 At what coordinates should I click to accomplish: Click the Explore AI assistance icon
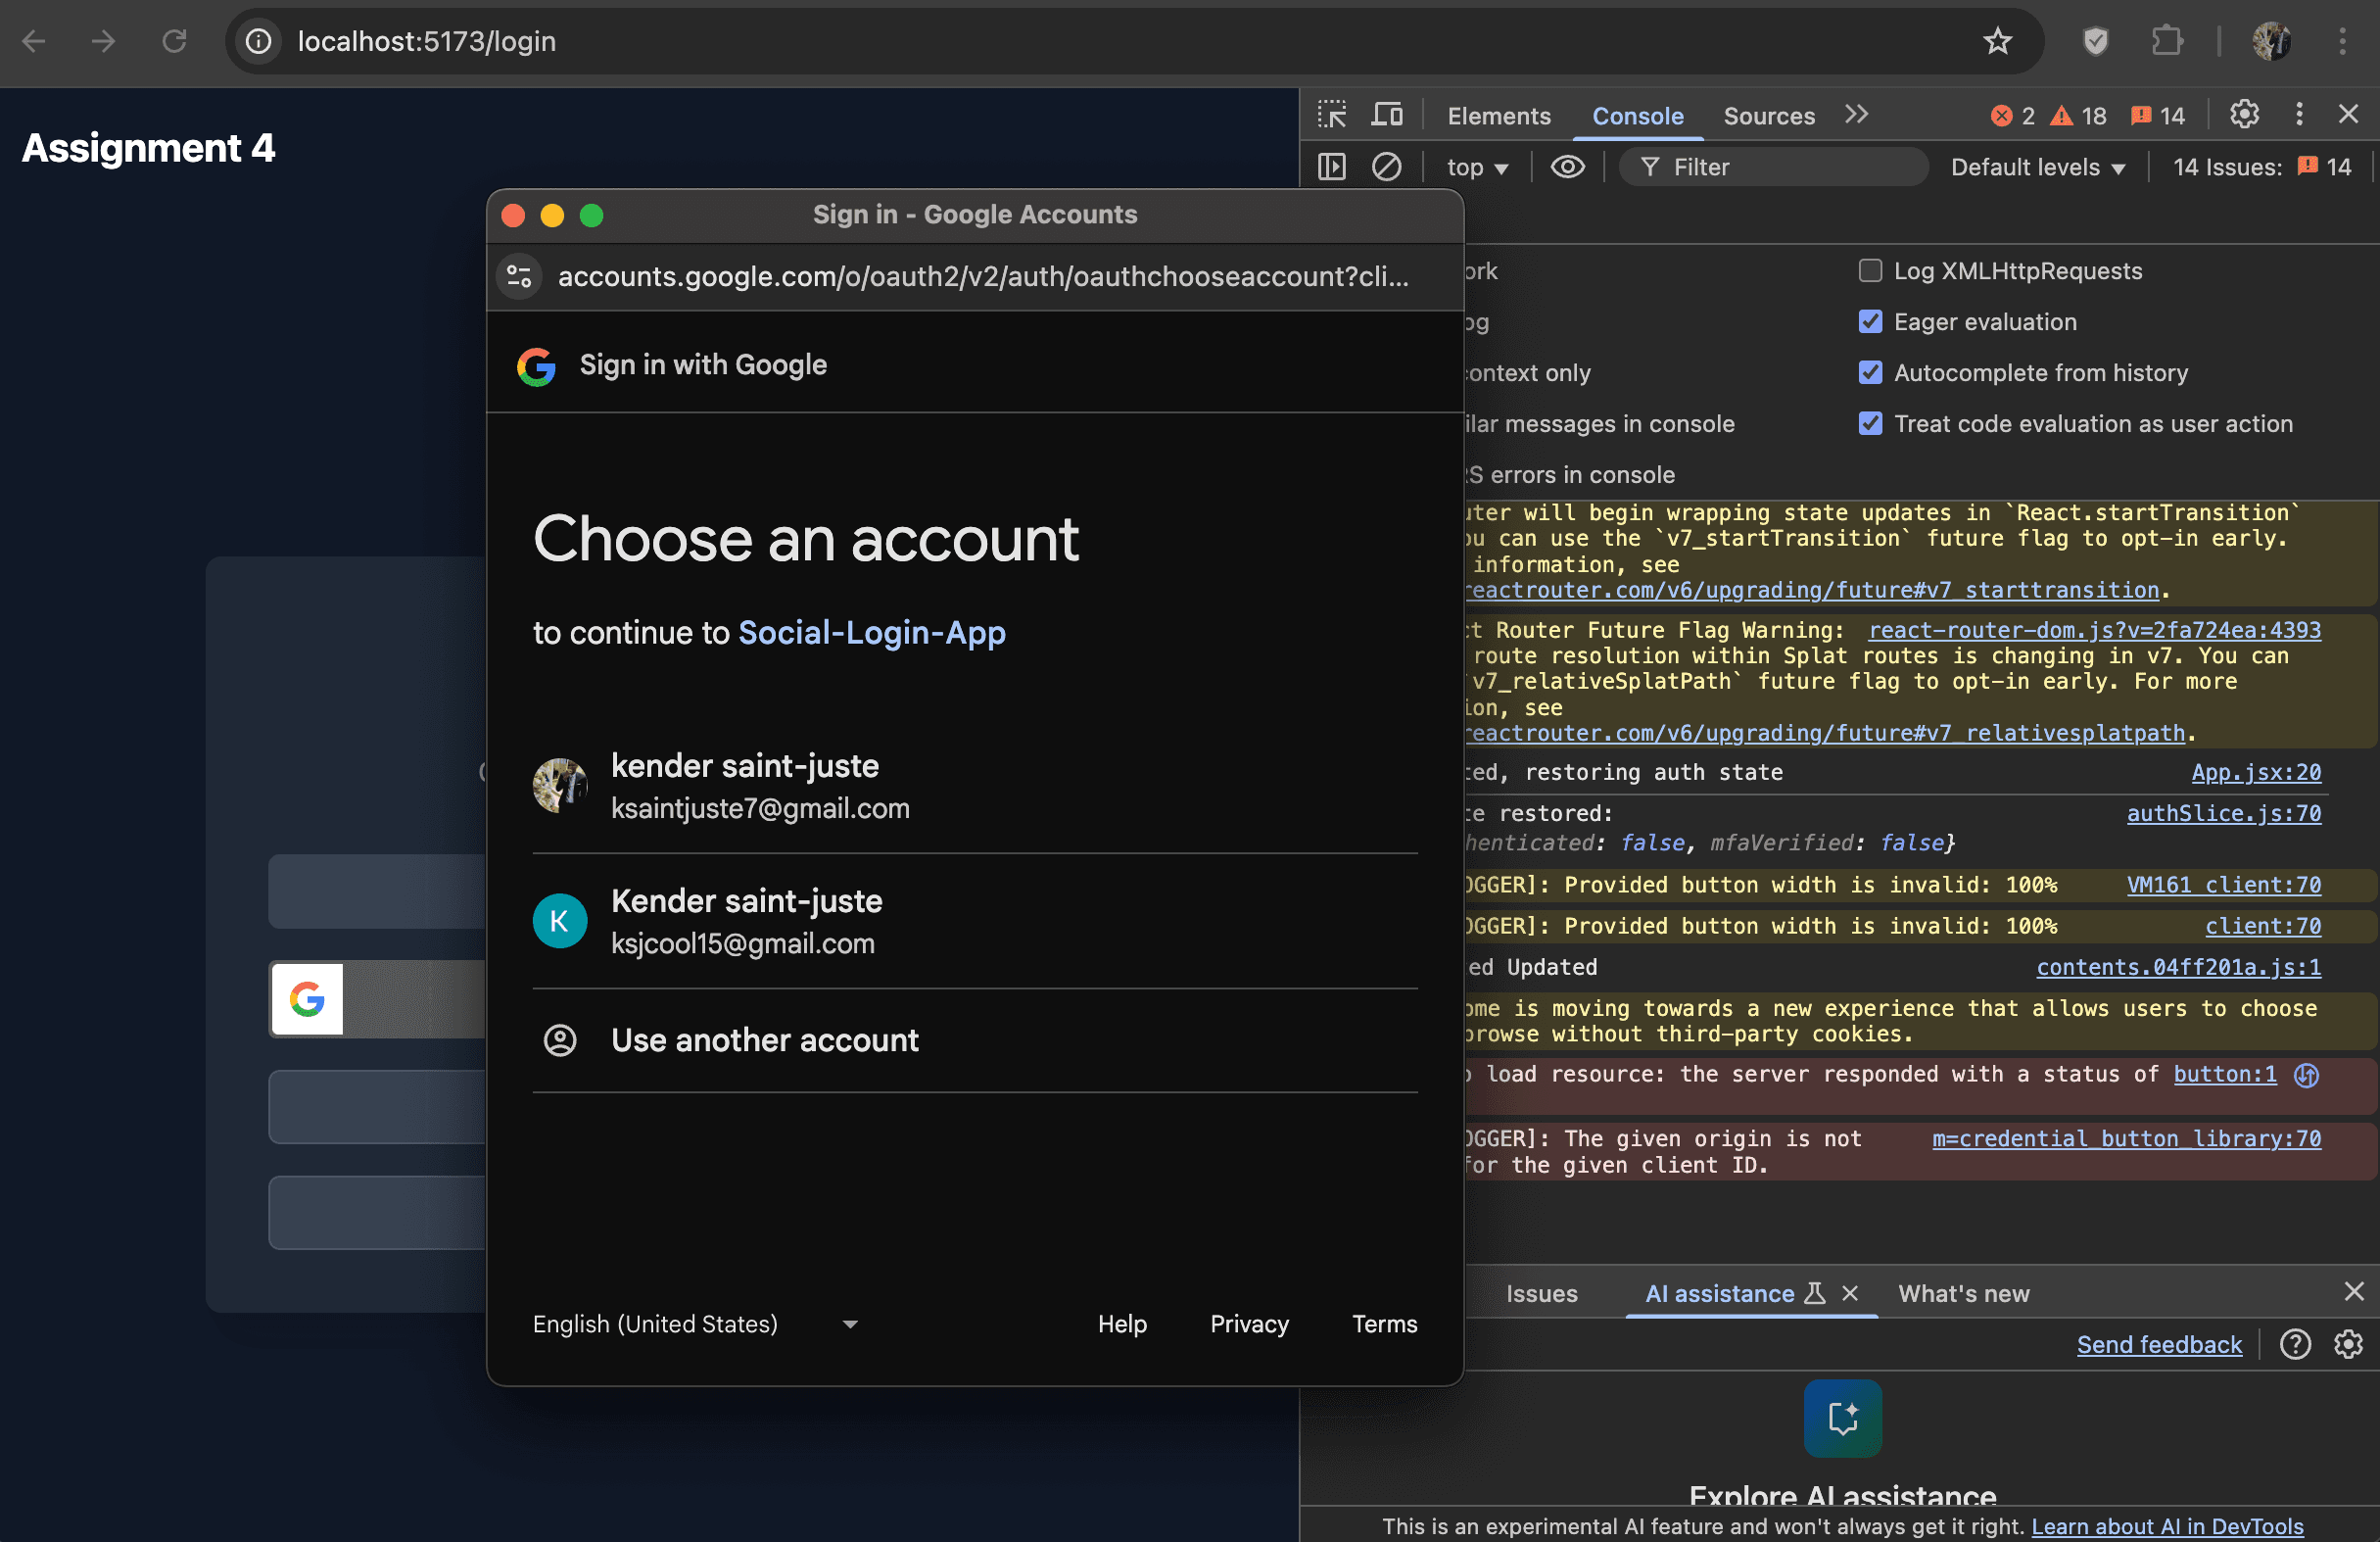click(x=1842, y=1418)
